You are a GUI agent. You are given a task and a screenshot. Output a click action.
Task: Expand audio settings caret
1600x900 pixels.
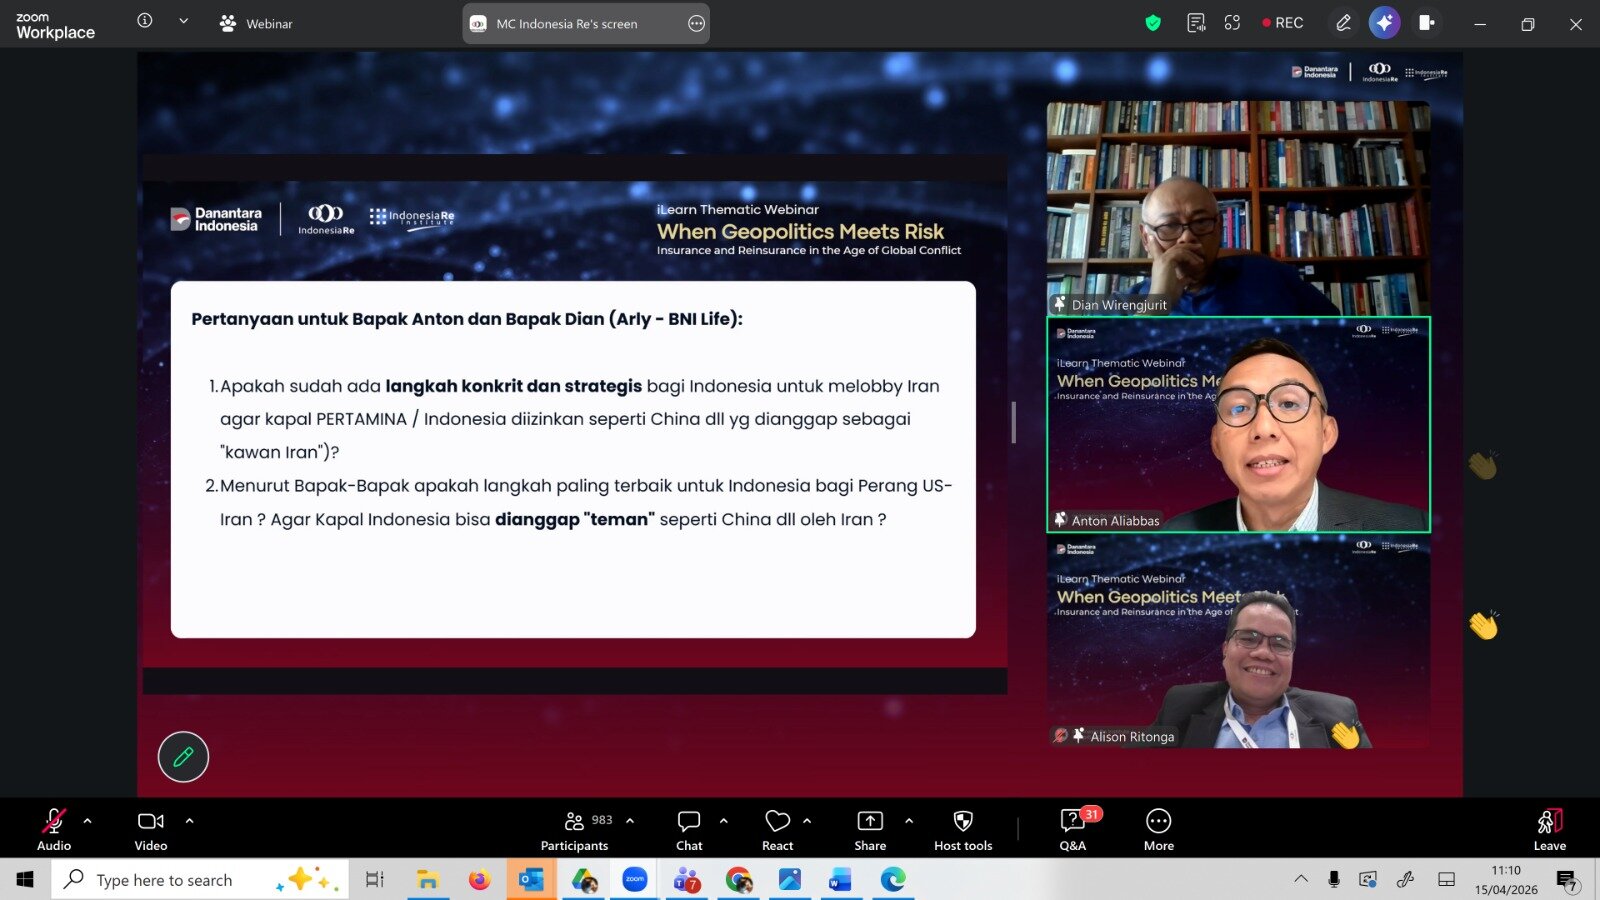click(87, 821)
